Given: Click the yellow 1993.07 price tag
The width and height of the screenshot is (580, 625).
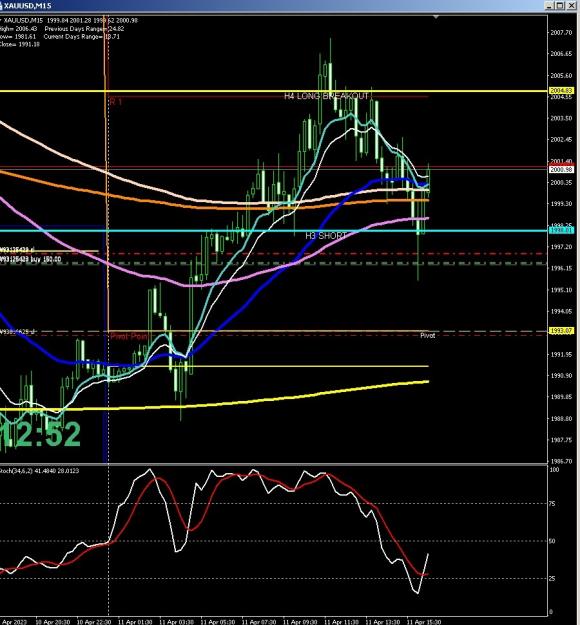Looking at the screenshot, I should 561,331.
